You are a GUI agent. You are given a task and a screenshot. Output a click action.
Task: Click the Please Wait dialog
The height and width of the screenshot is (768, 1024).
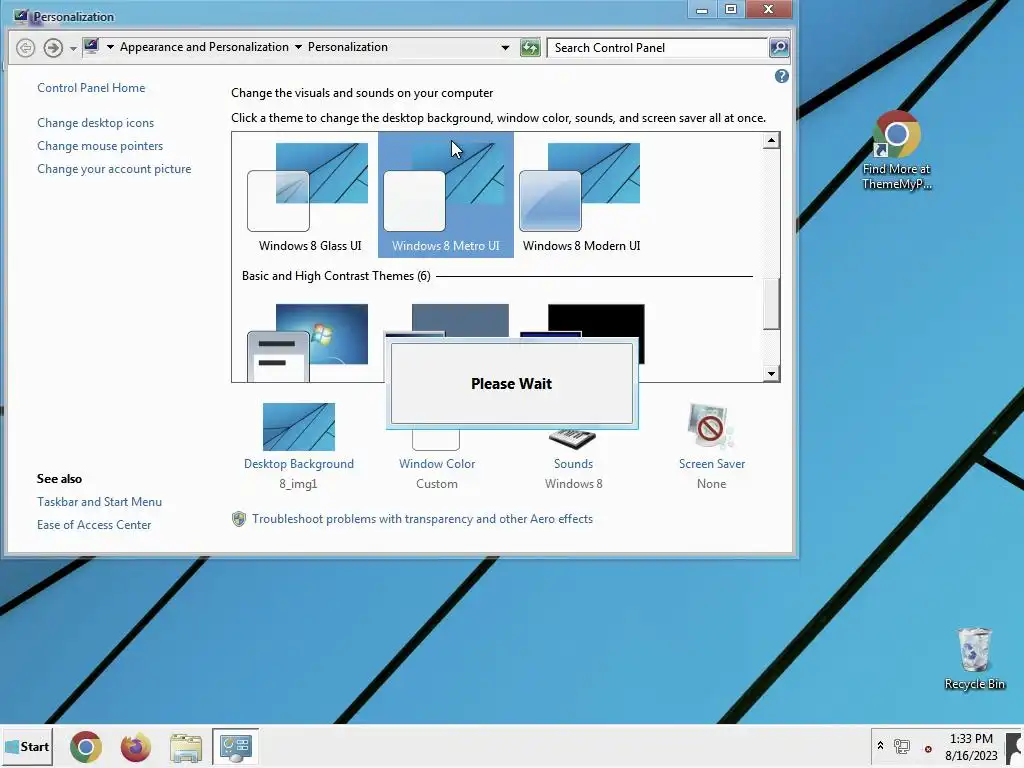pyautogui.click(x=511, y=383)
